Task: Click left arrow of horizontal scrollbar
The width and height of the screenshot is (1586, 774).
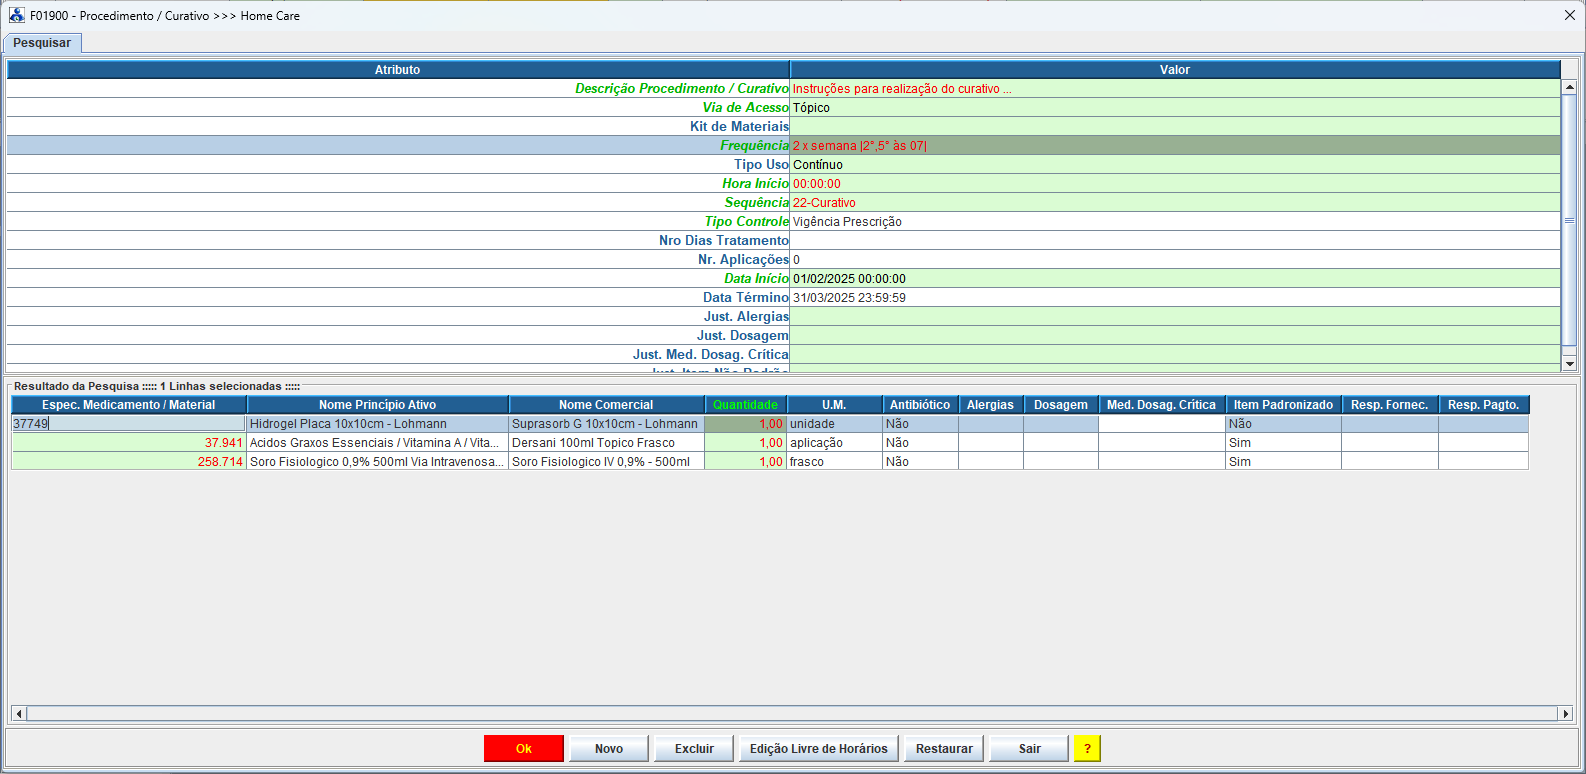Action: click(x=18, y=713)
